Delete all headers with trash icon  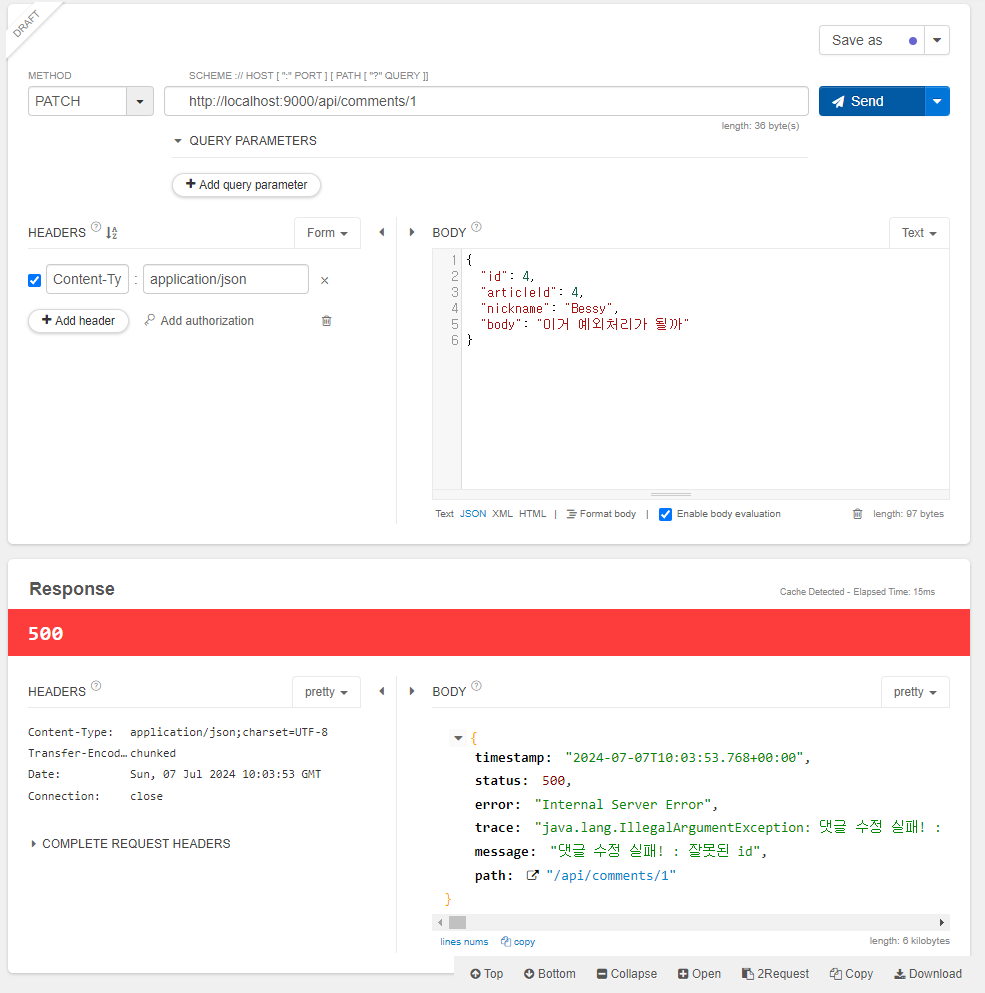(326, 321)
